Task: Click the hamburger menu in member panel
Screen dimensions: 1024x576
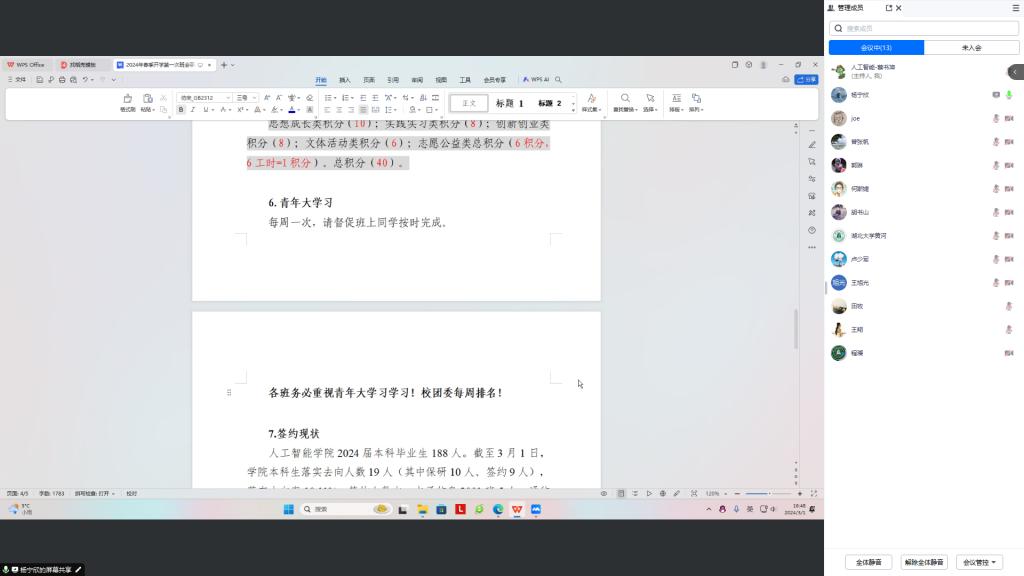Action: (1016, 8)
